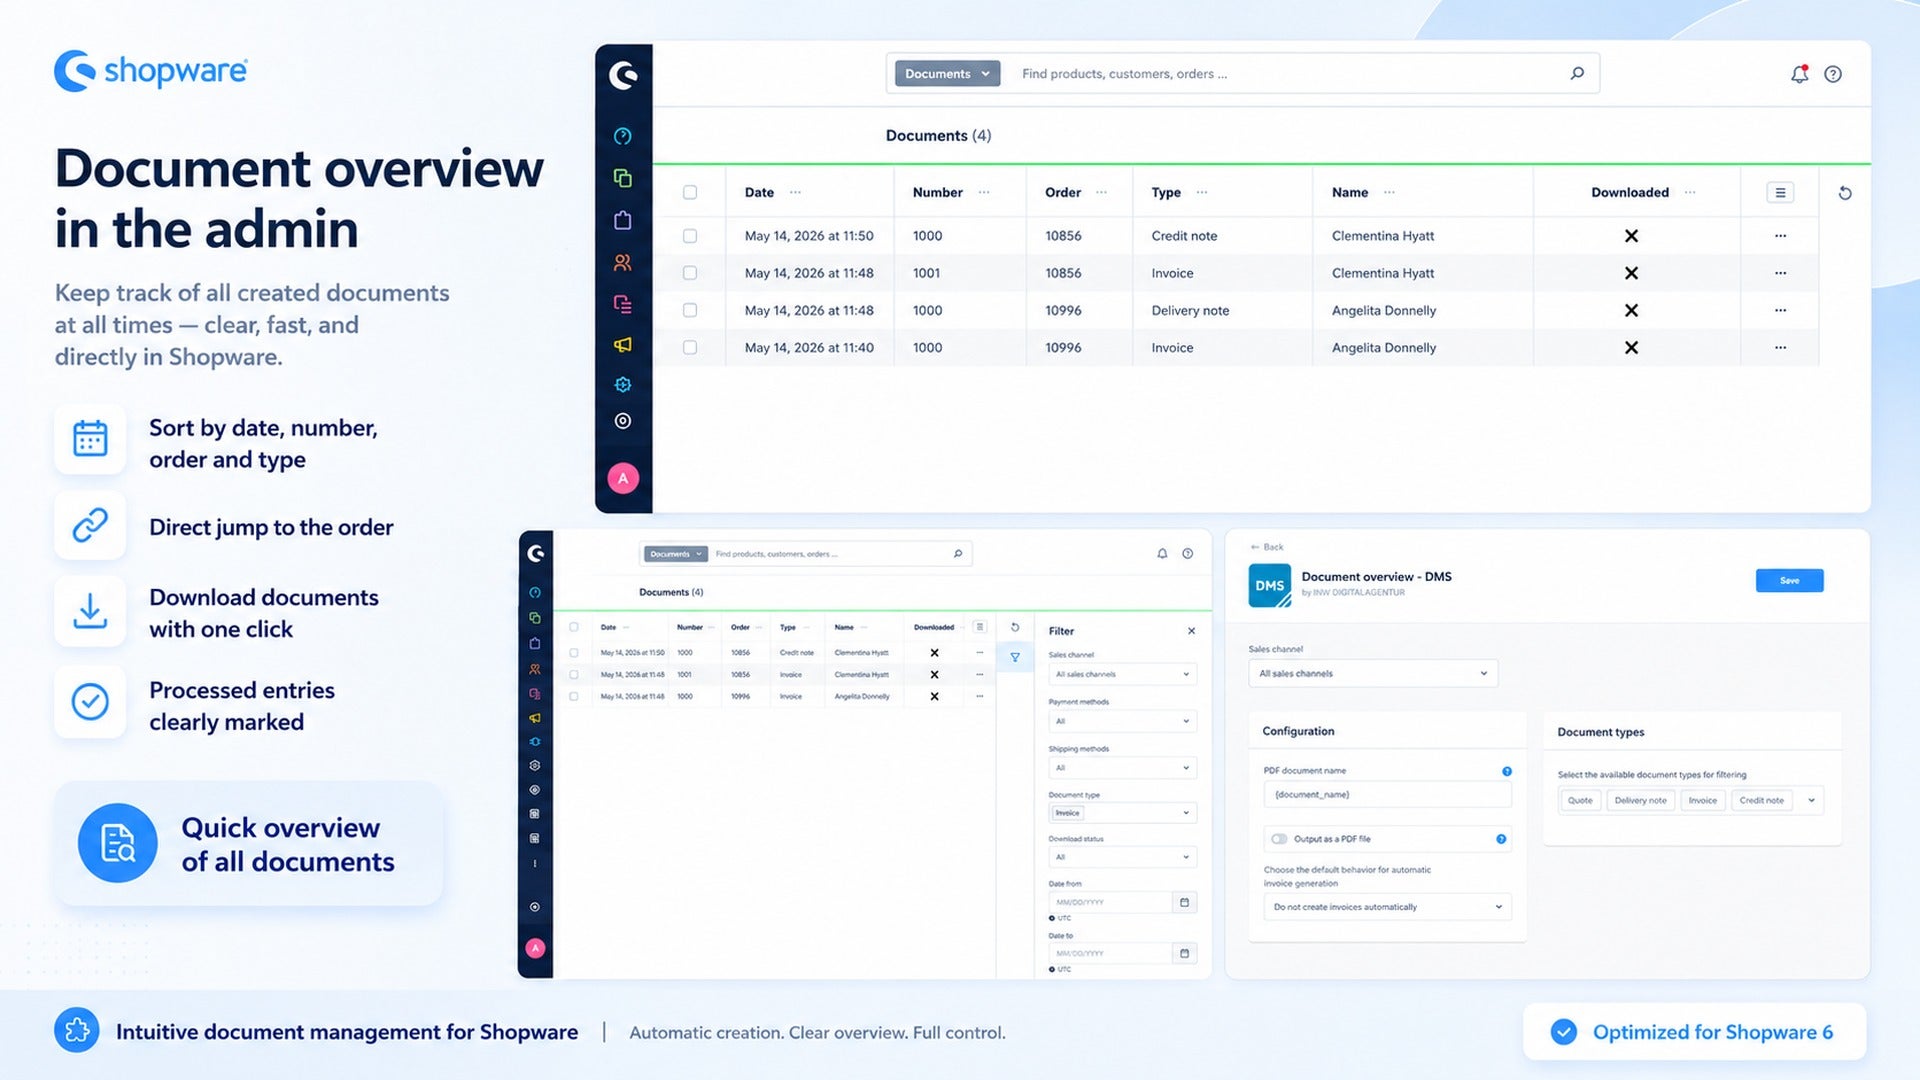
Task: Expand the Shipping methods filter dropdown
Action: tap(1122, 768)
